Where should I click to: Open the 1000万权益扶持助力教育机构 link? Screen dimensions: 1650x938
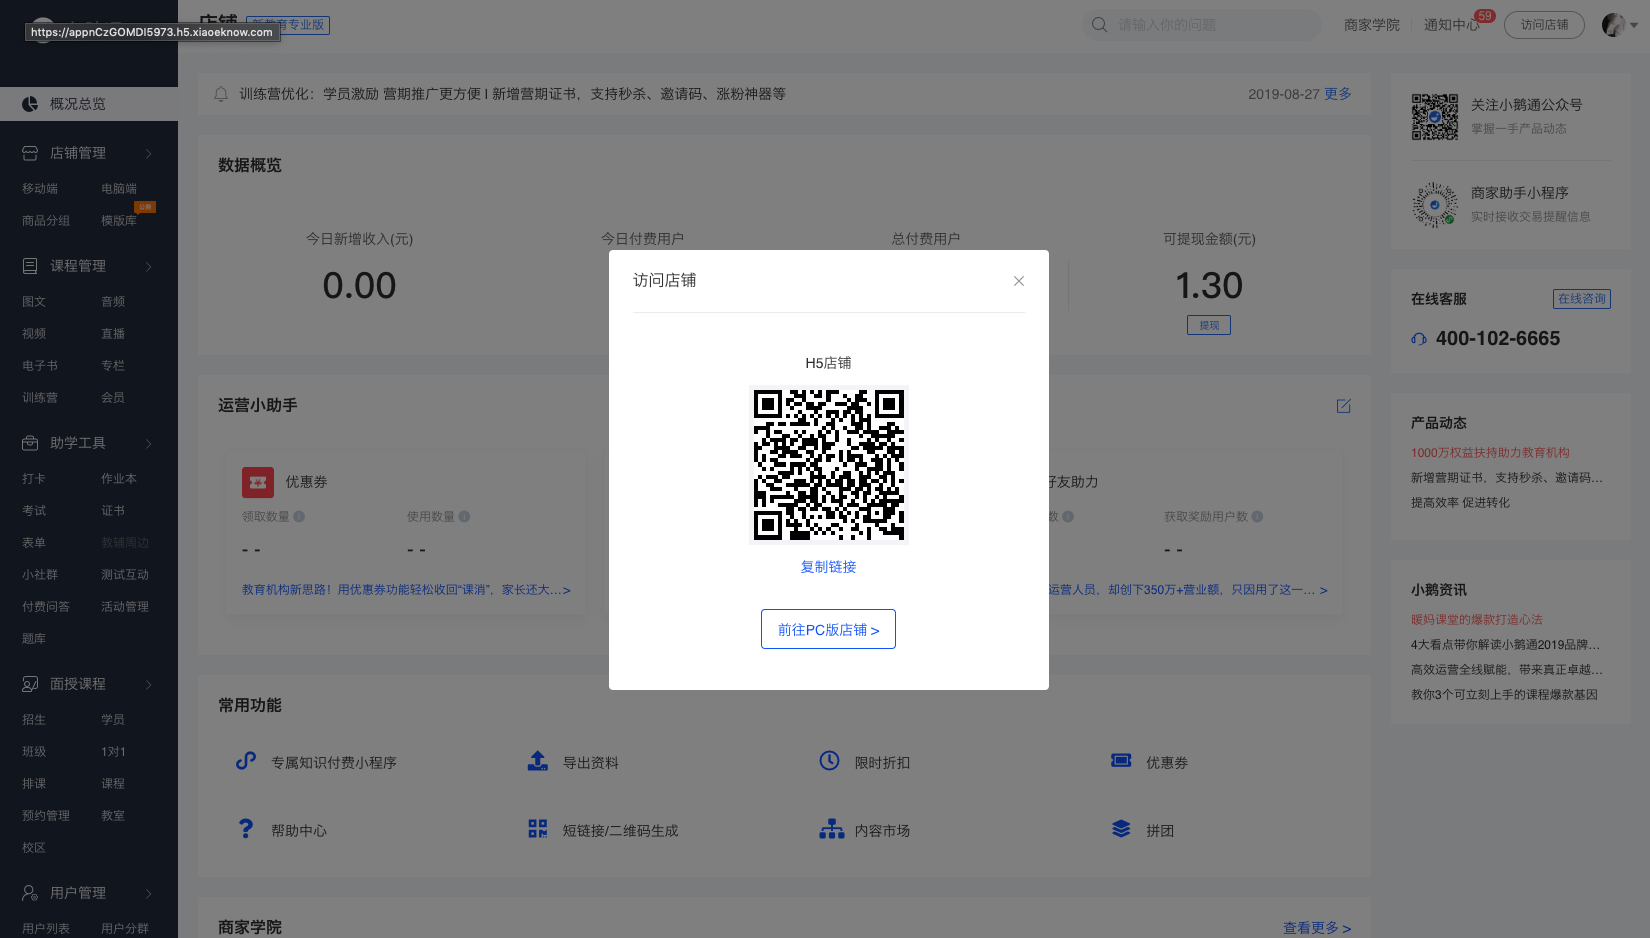1490,453
